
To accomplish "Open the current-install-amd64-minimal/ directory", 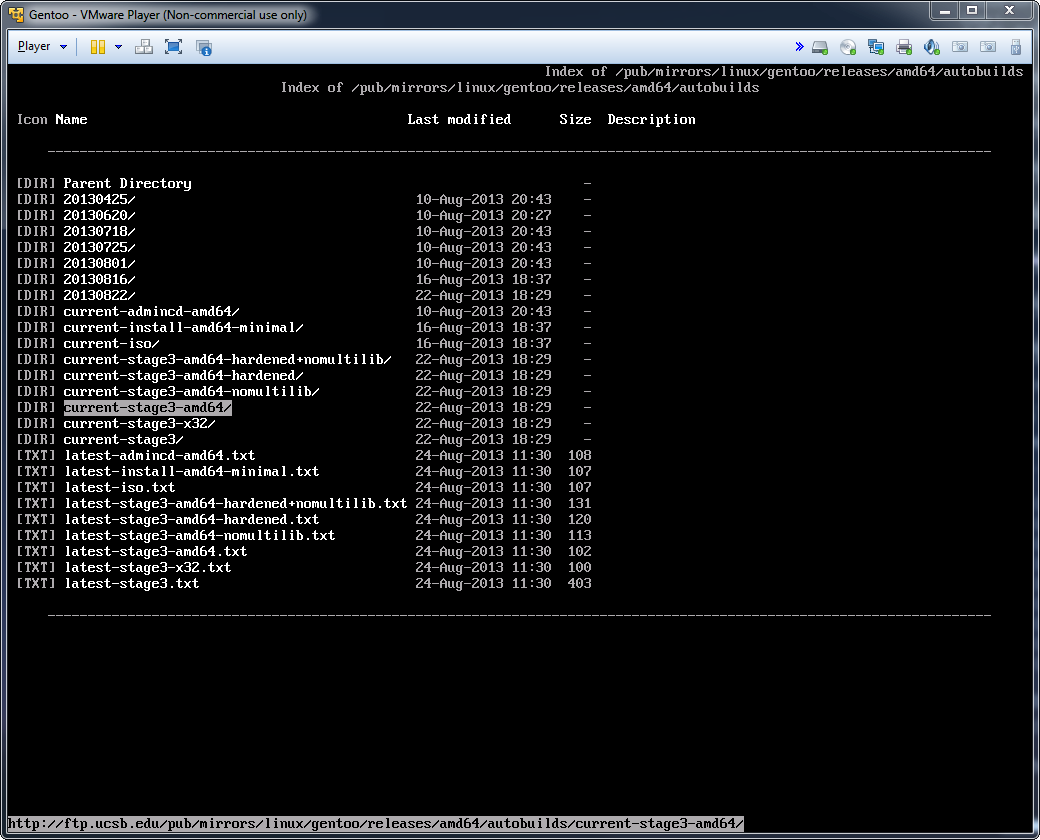I will 184,327.
